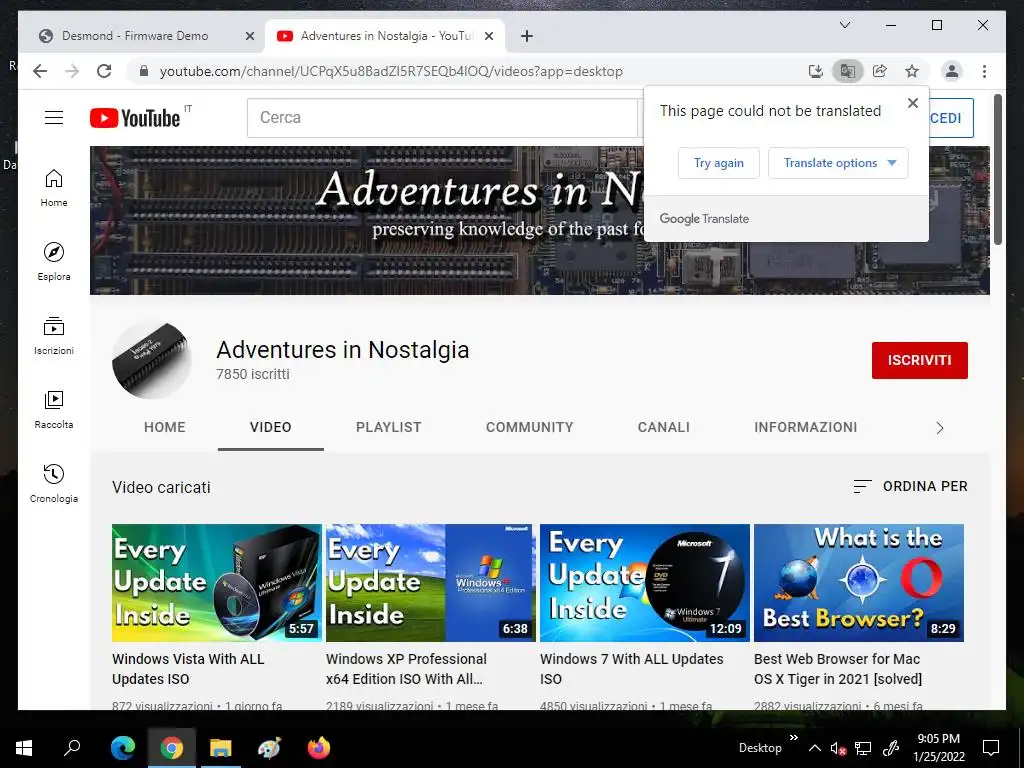Open Esplora in the sidebar
Image resolution: width=1024 pixels, height=768 pixels.
[x=54, y=262]
